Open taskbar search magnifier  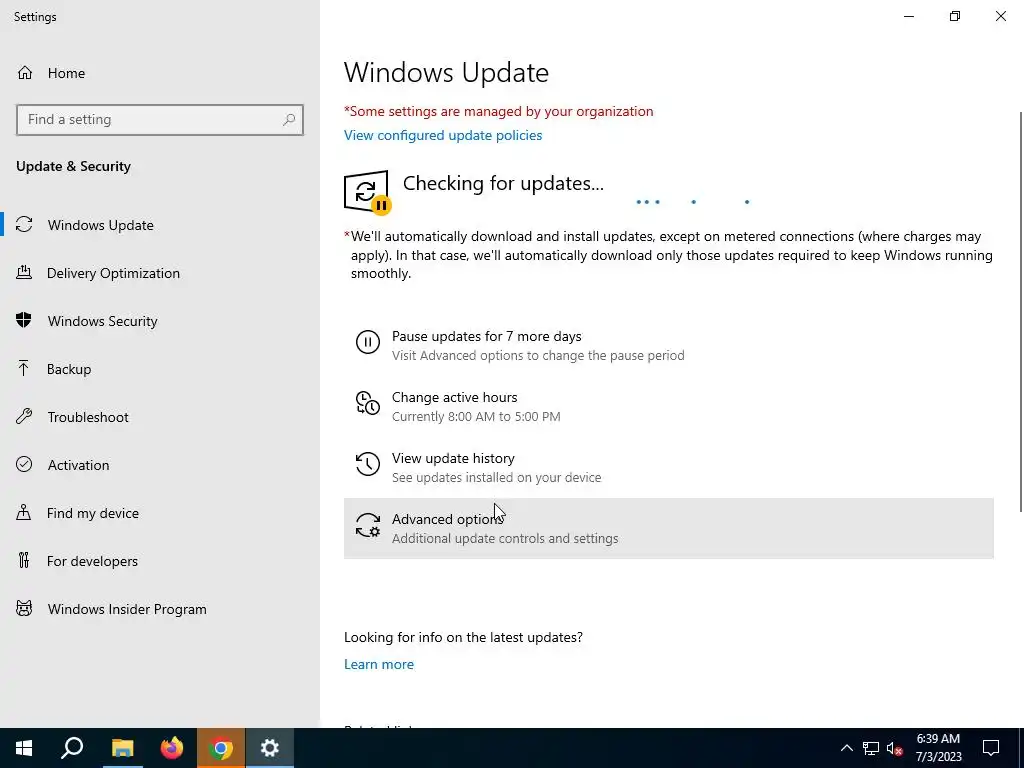[72, 748]
